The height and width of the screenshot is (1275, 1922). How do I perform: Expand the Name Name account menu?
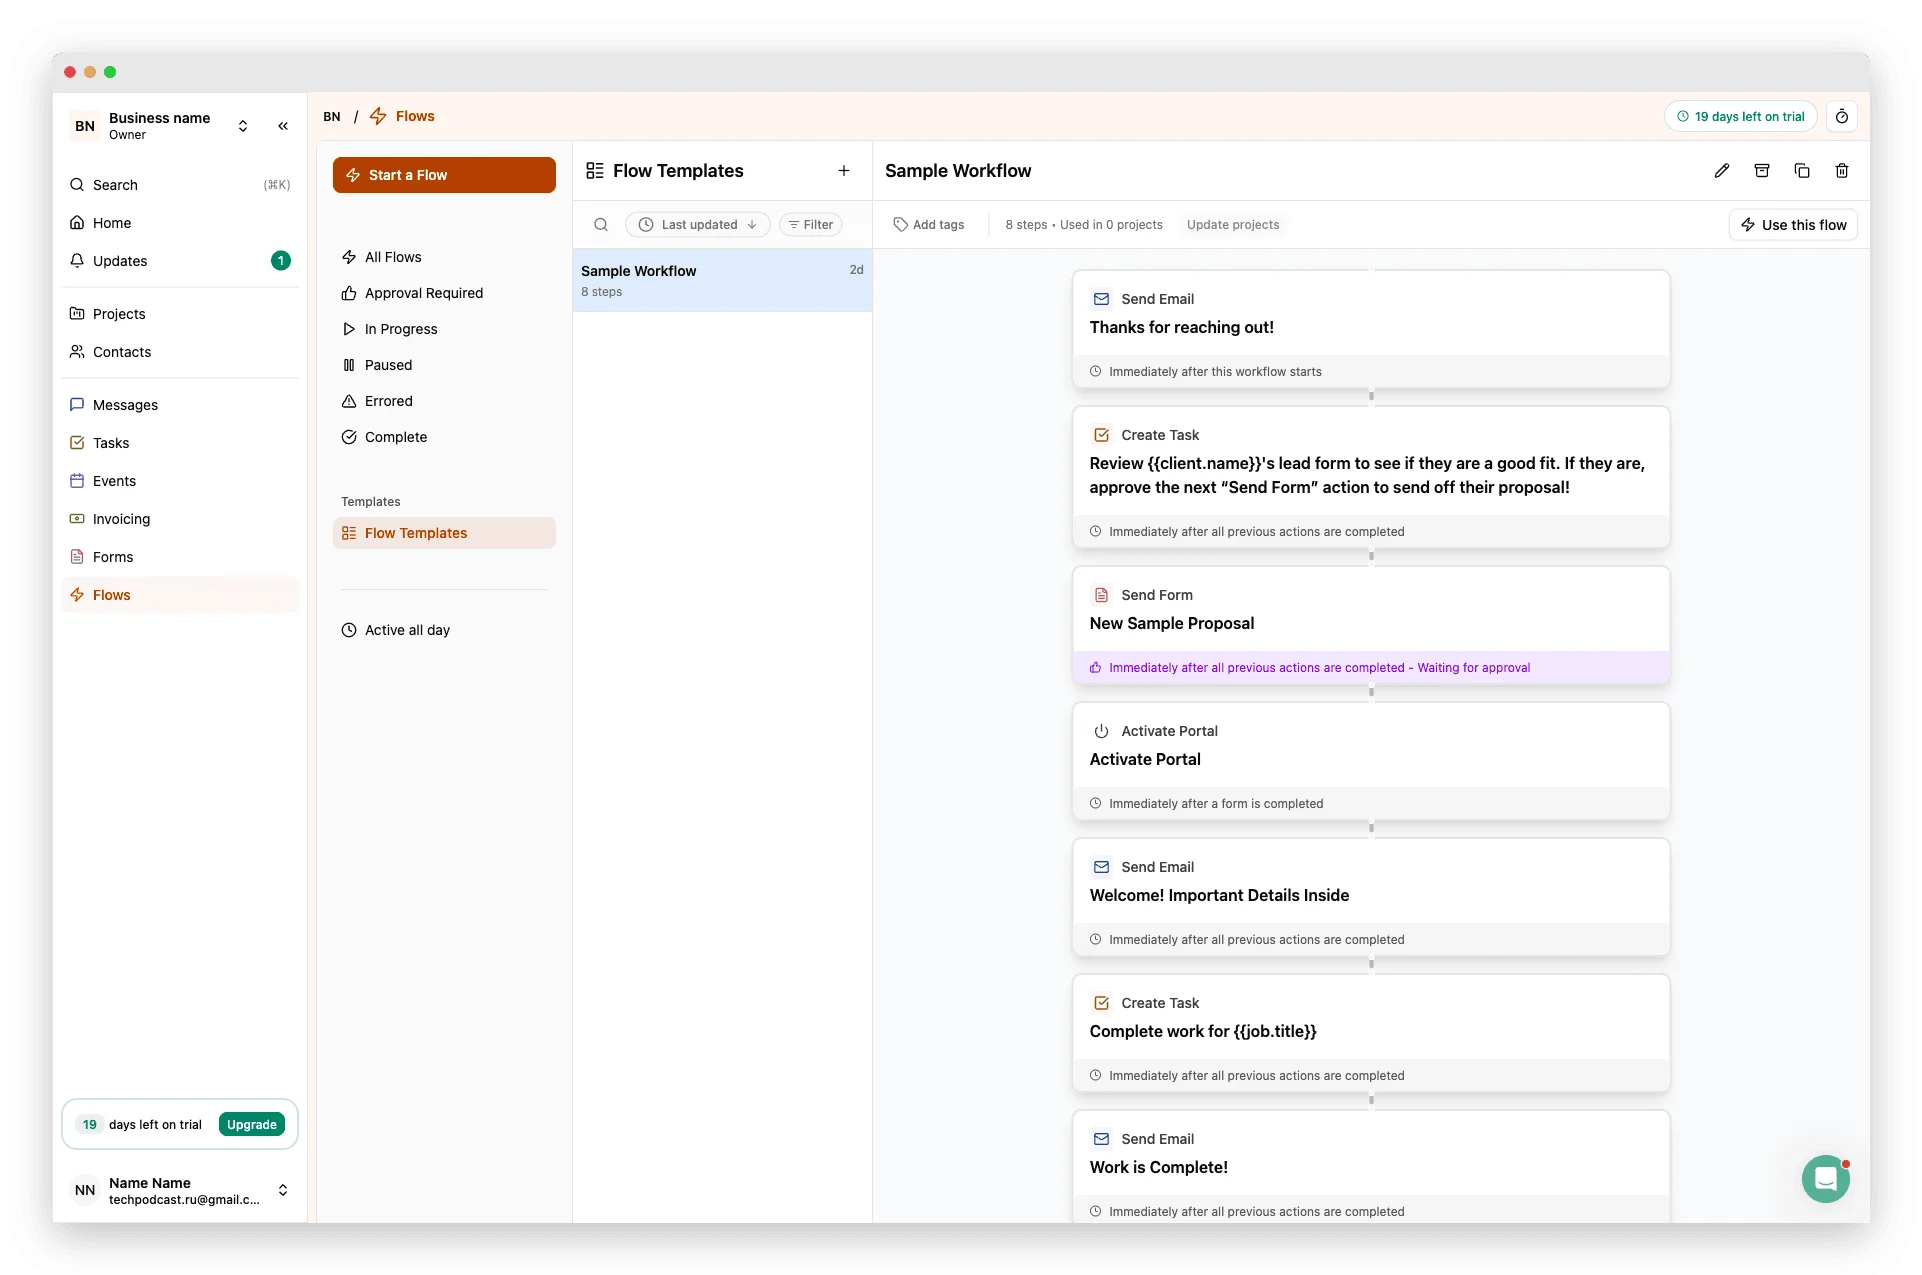pyautogui.click(x=180, y=1190)
